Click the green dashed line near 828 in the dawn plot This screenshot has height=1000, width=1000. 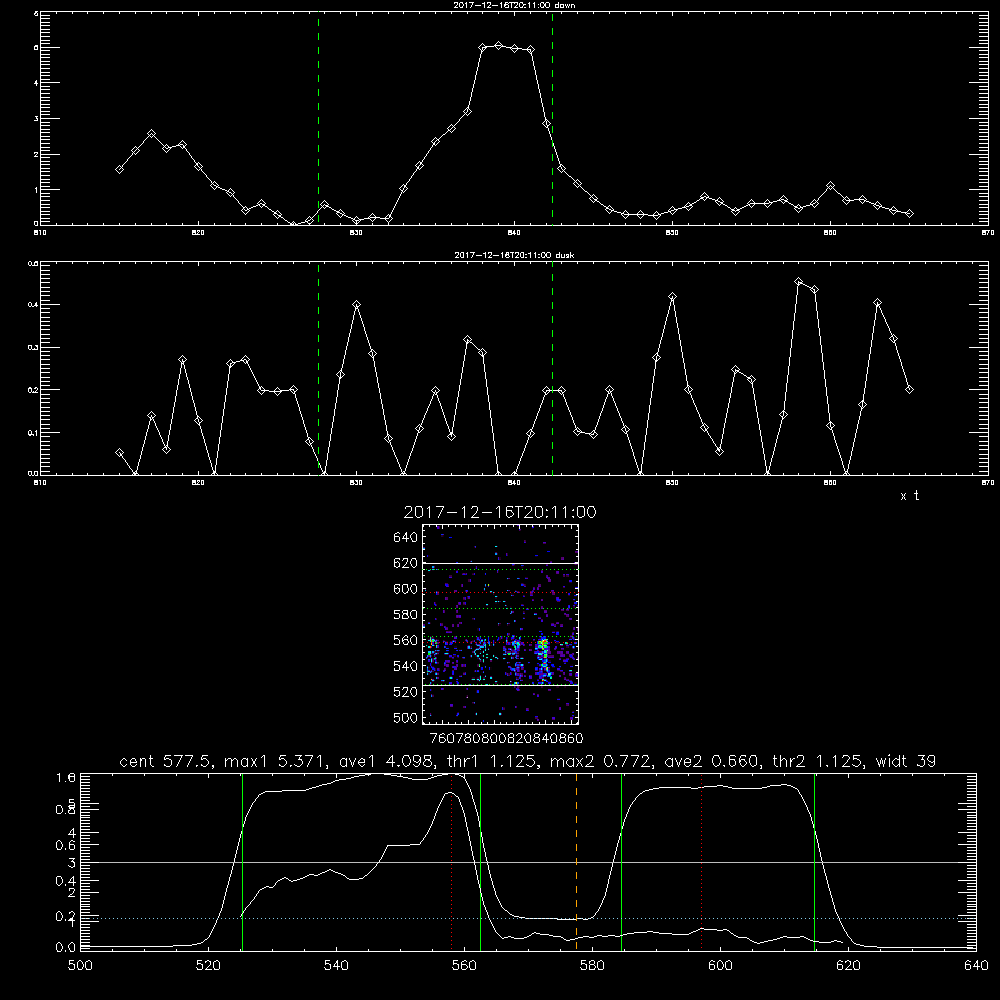coord(318,118)
